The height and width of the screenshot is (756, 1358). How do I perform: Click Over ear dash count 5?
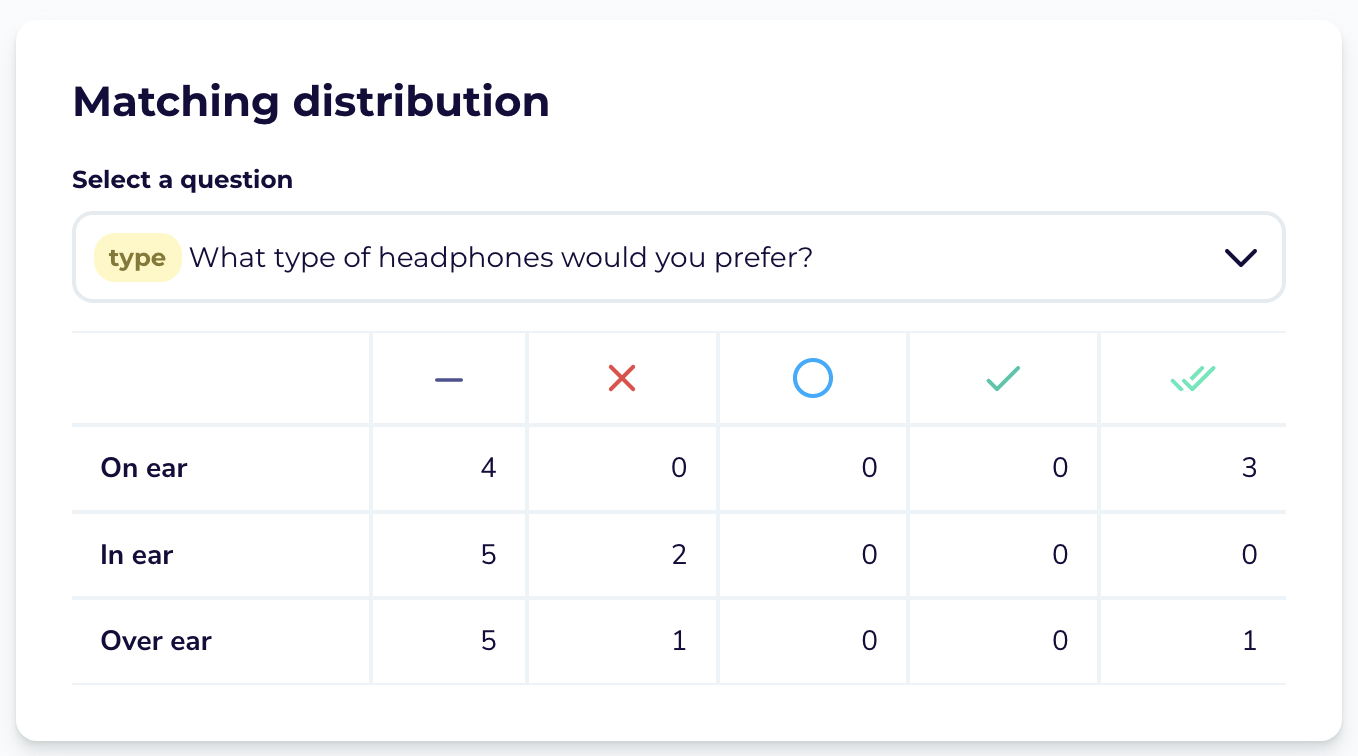[488, 641]
